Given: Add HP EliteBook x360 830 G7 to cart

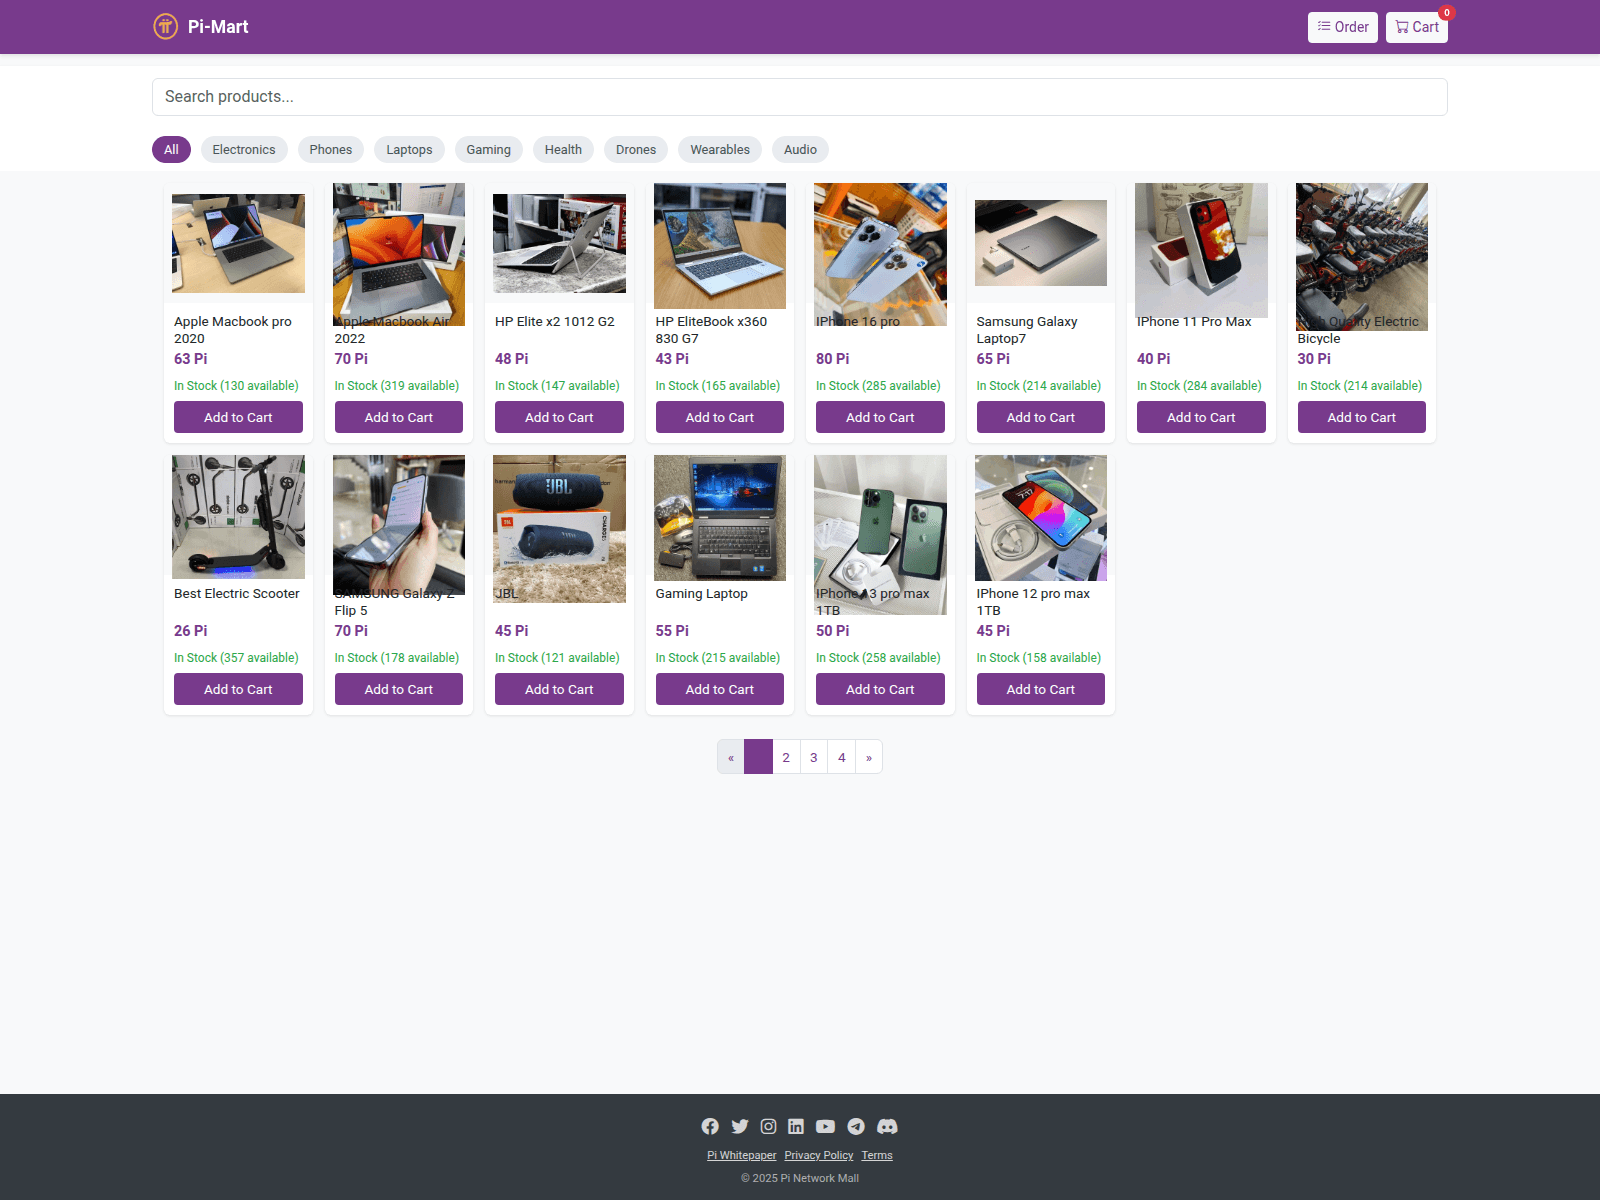Looking at the screenshot, I should tap(720, 417).
